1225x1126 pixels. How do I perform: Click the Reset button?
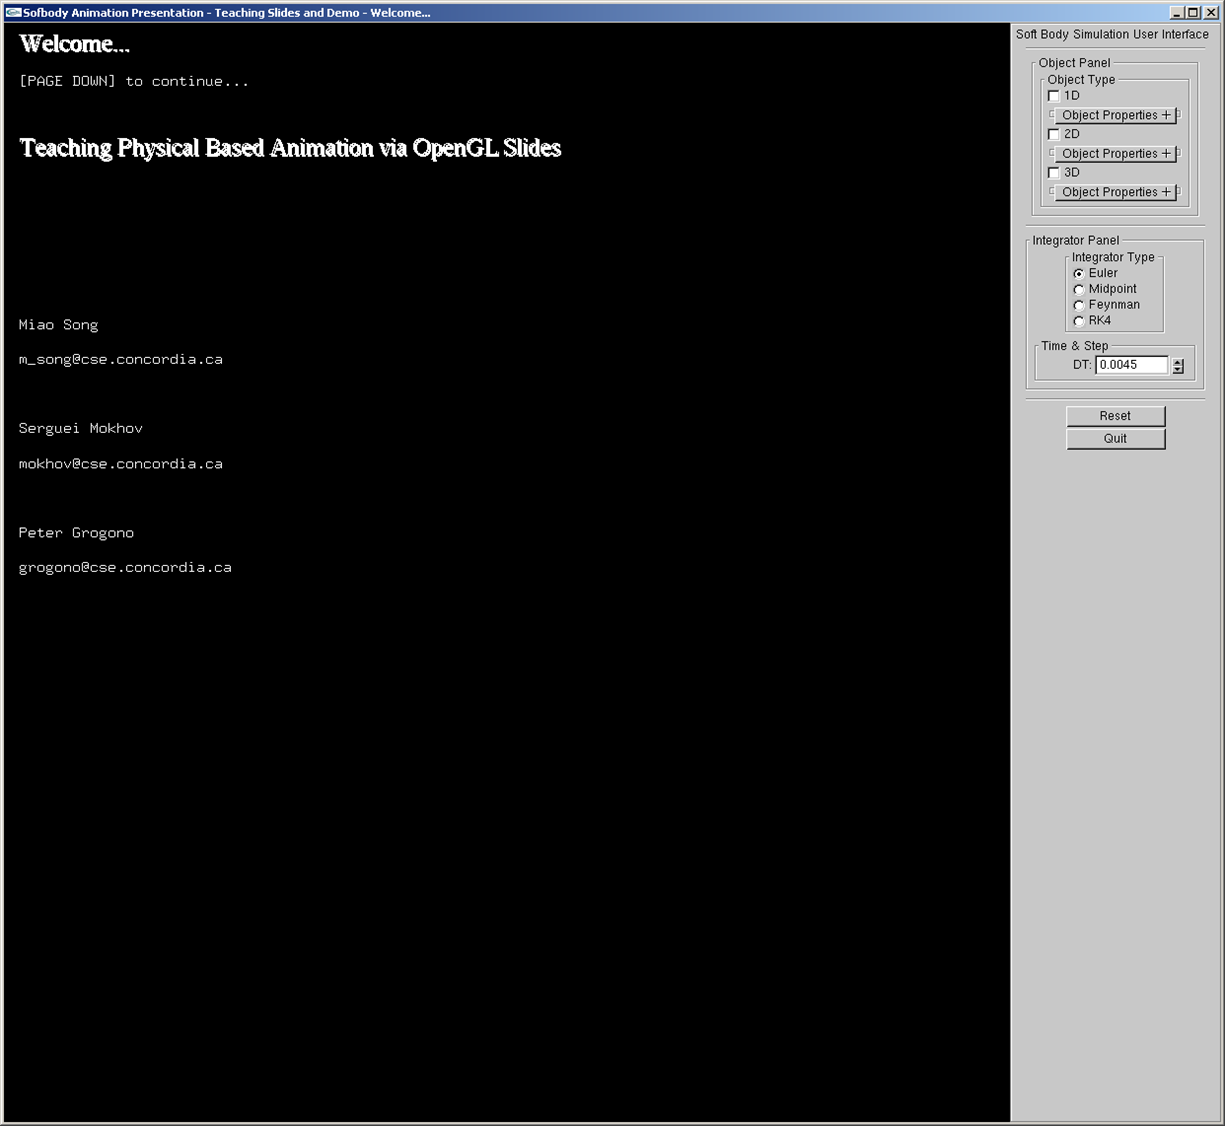[1116, 416]
